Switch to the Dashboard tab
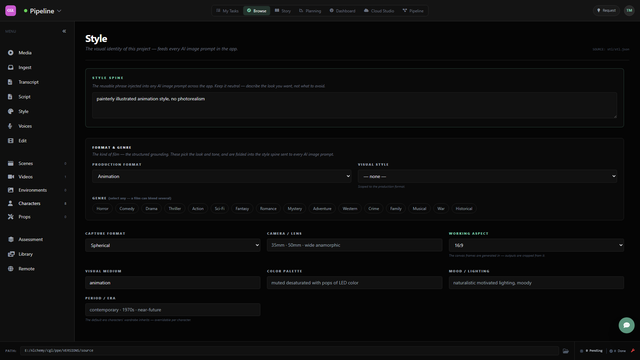The image size is (640, 360). 342,11
